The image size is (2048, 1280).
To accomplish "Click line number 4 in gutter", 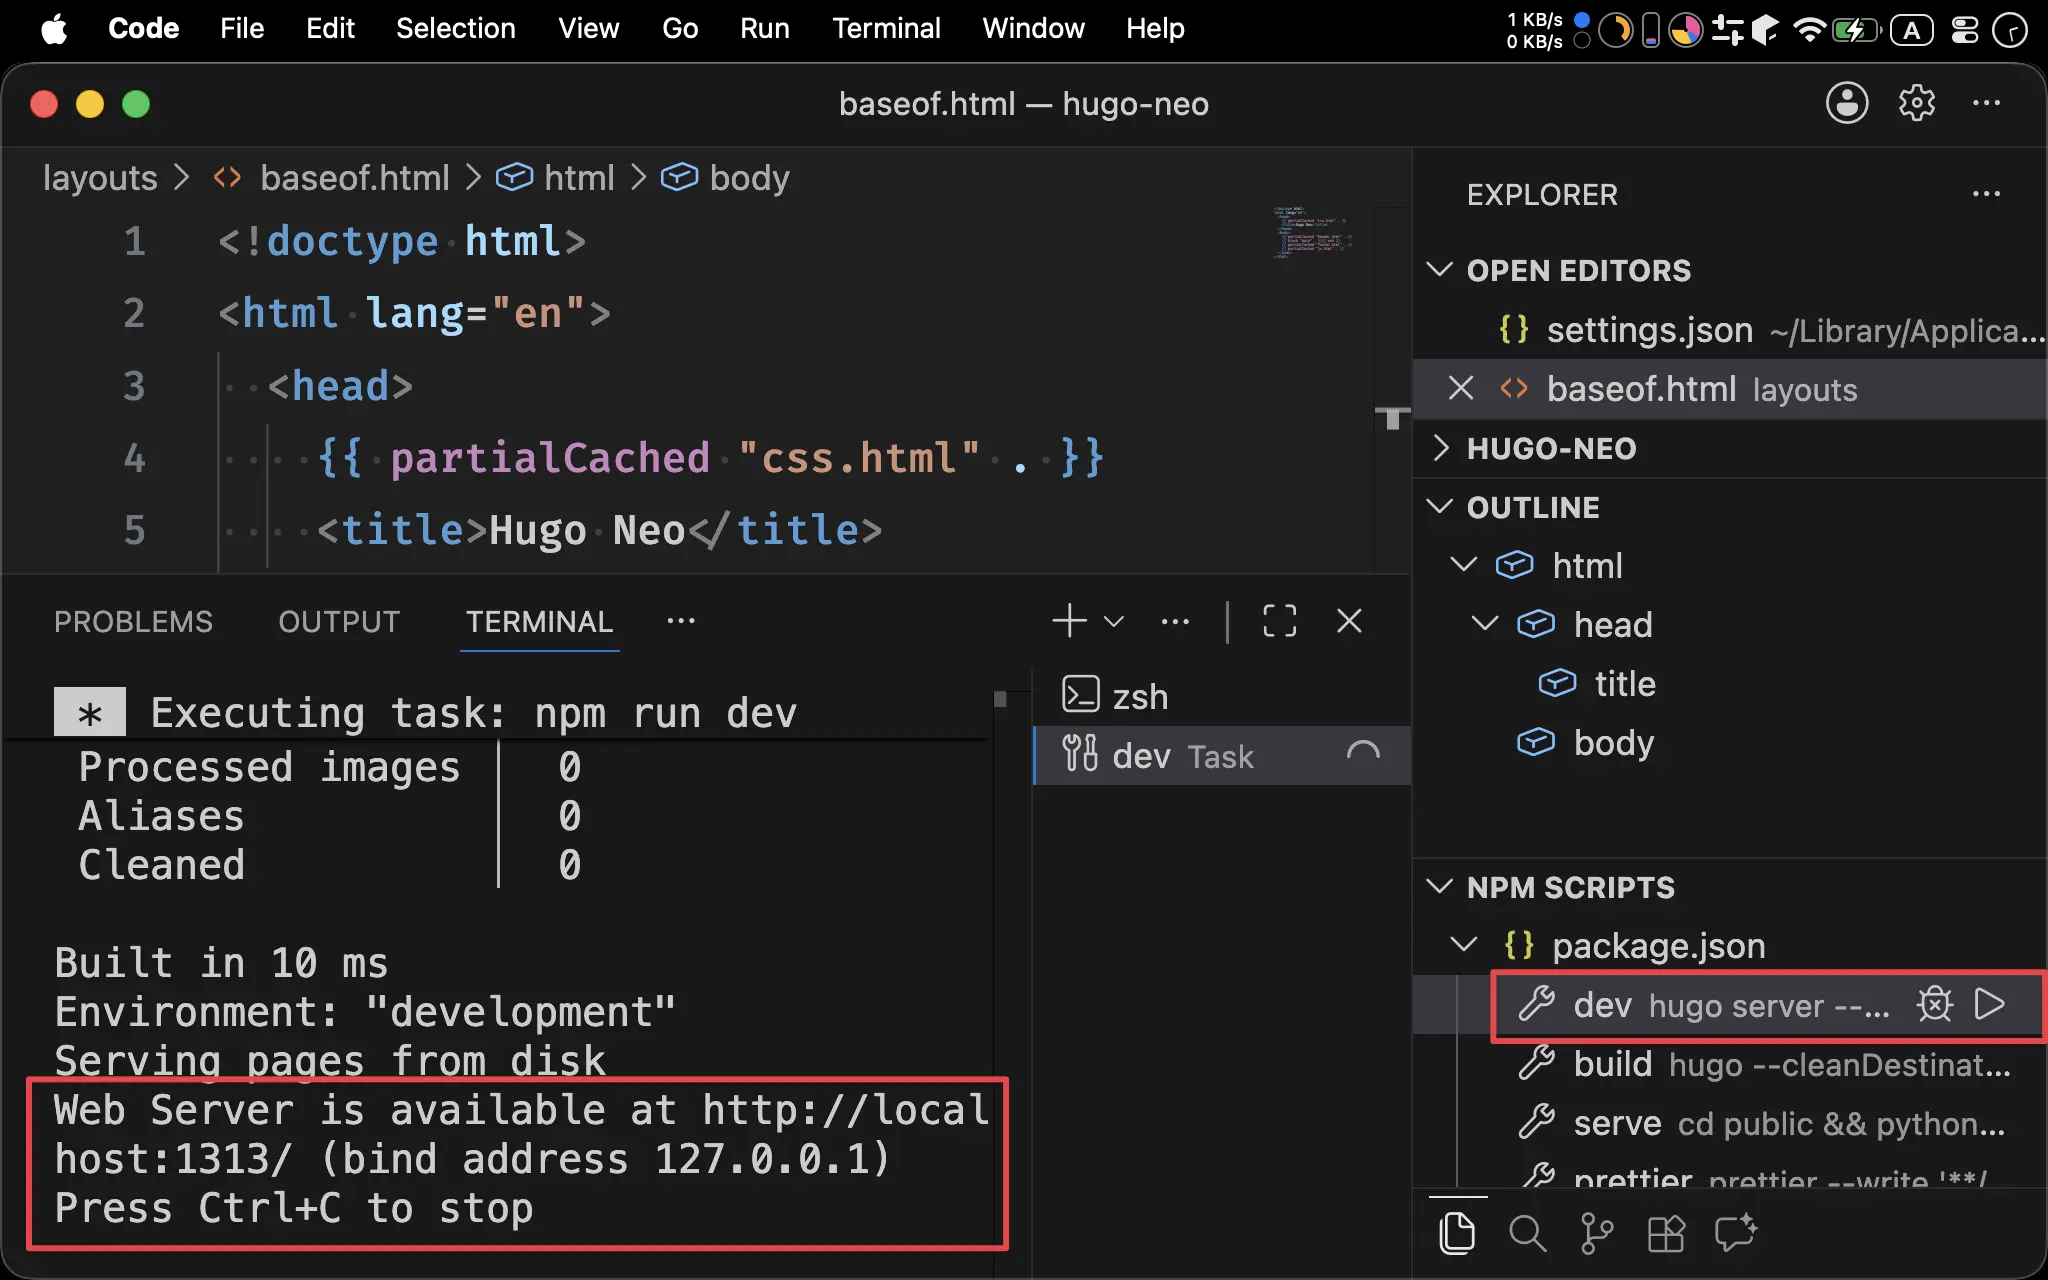I will click(134, 458).
